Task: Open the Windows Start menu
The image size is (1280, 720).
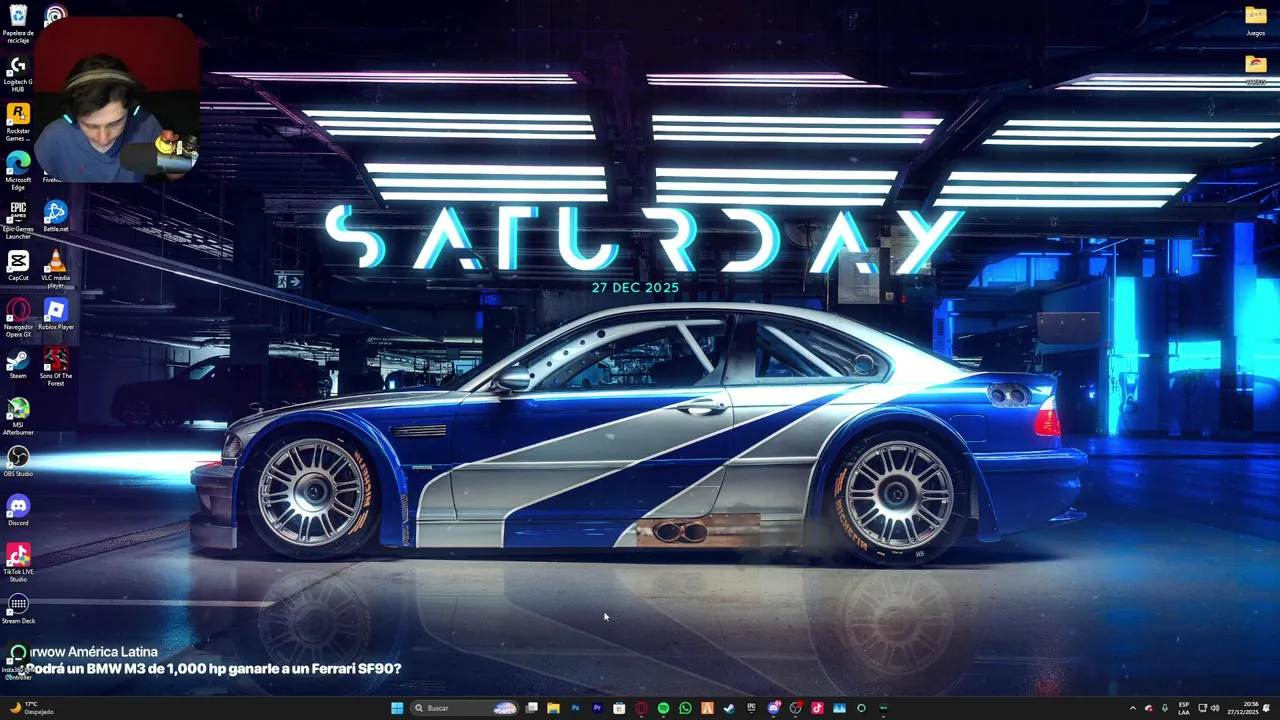Action: [x=397, y=708]
